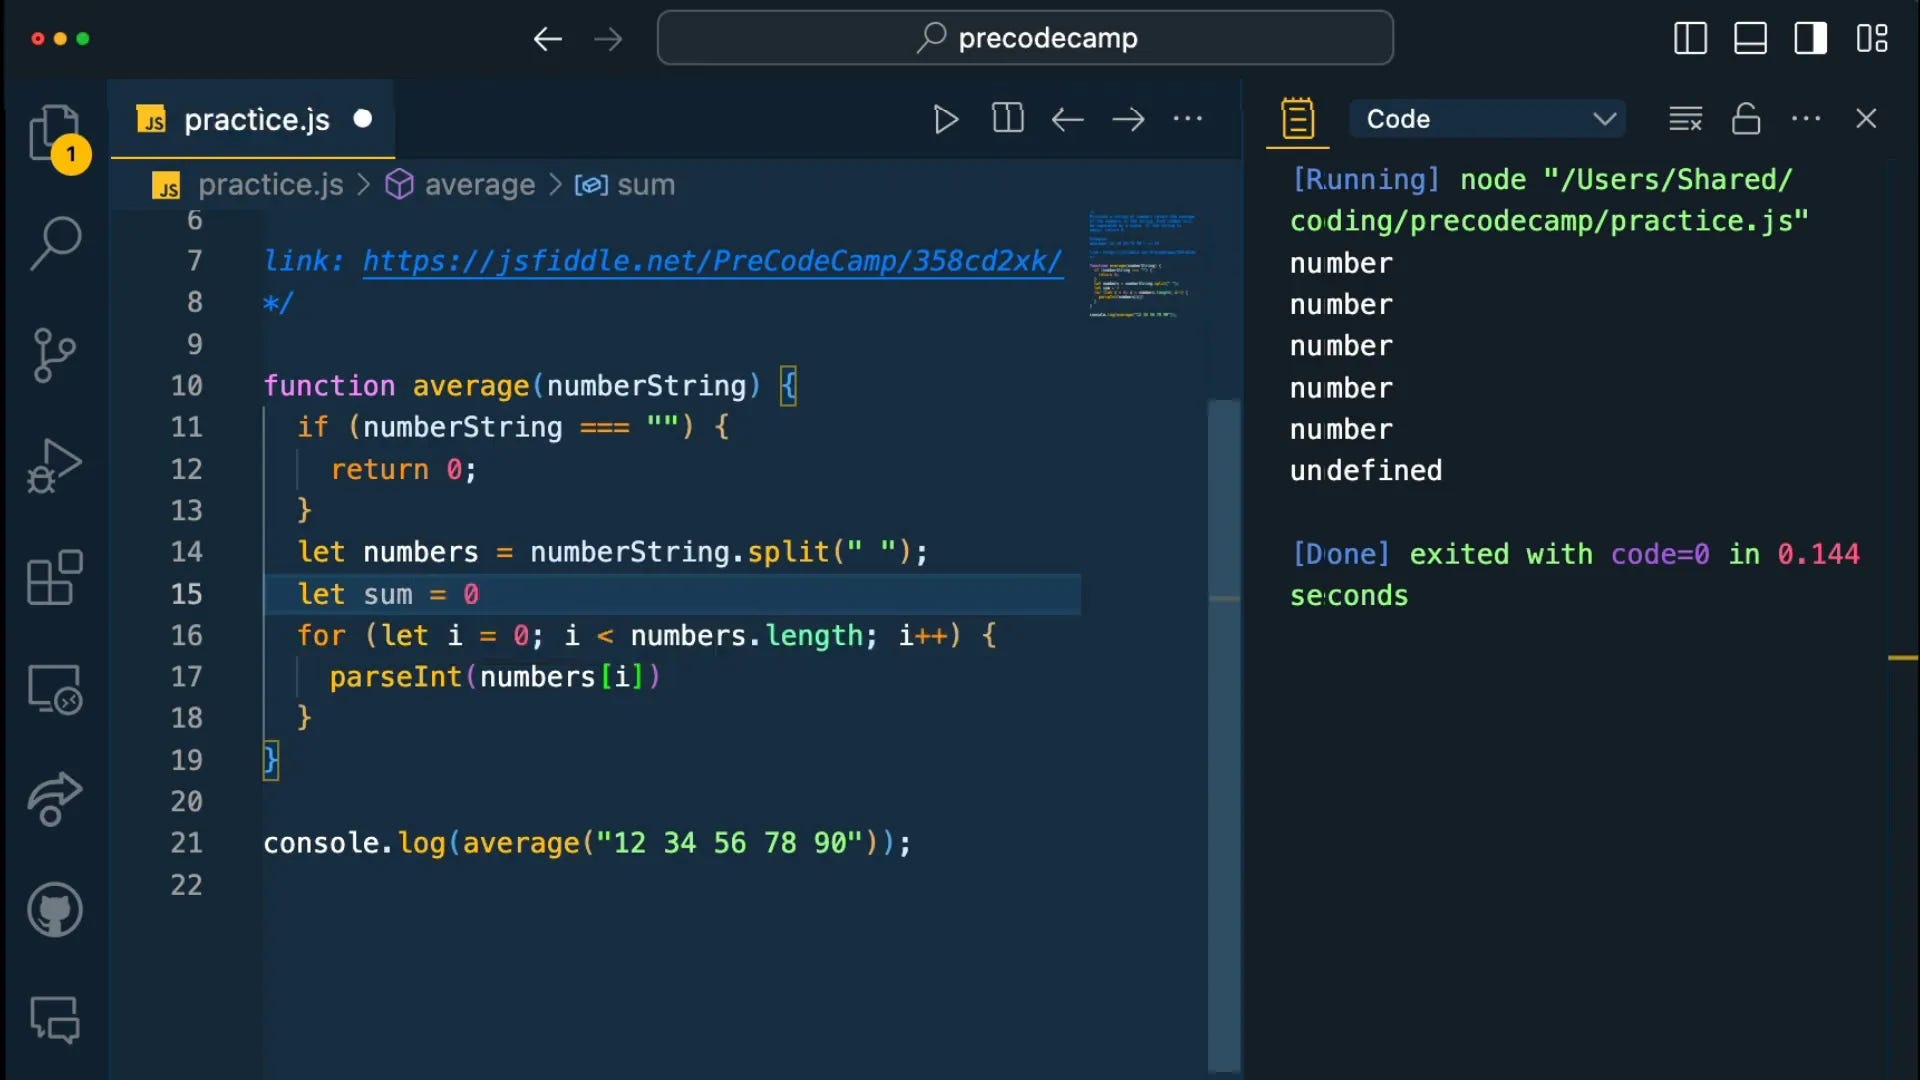Clear the output panel contents
1920x1080 pixels.
[x=1685, y=119]
